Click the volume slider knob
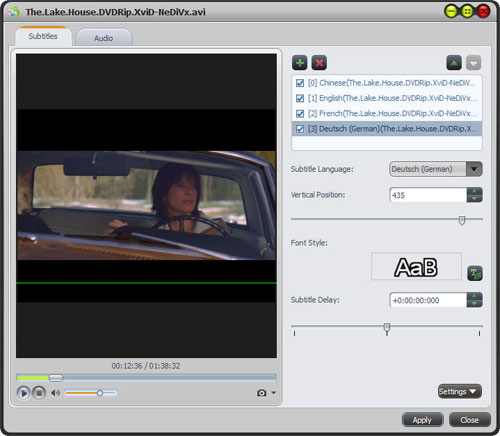This screenshot has width=500, height=436. click(100, 393)
